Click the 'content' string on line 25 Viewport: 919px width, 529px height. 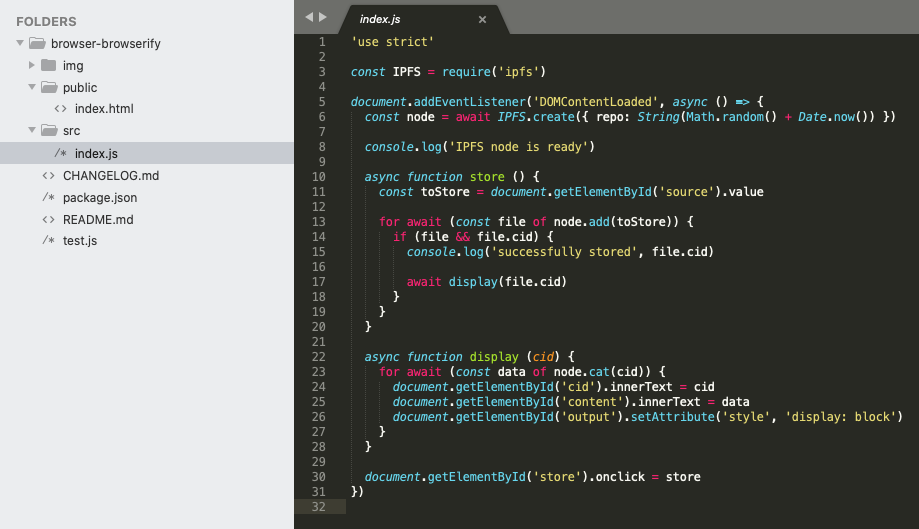592,401
